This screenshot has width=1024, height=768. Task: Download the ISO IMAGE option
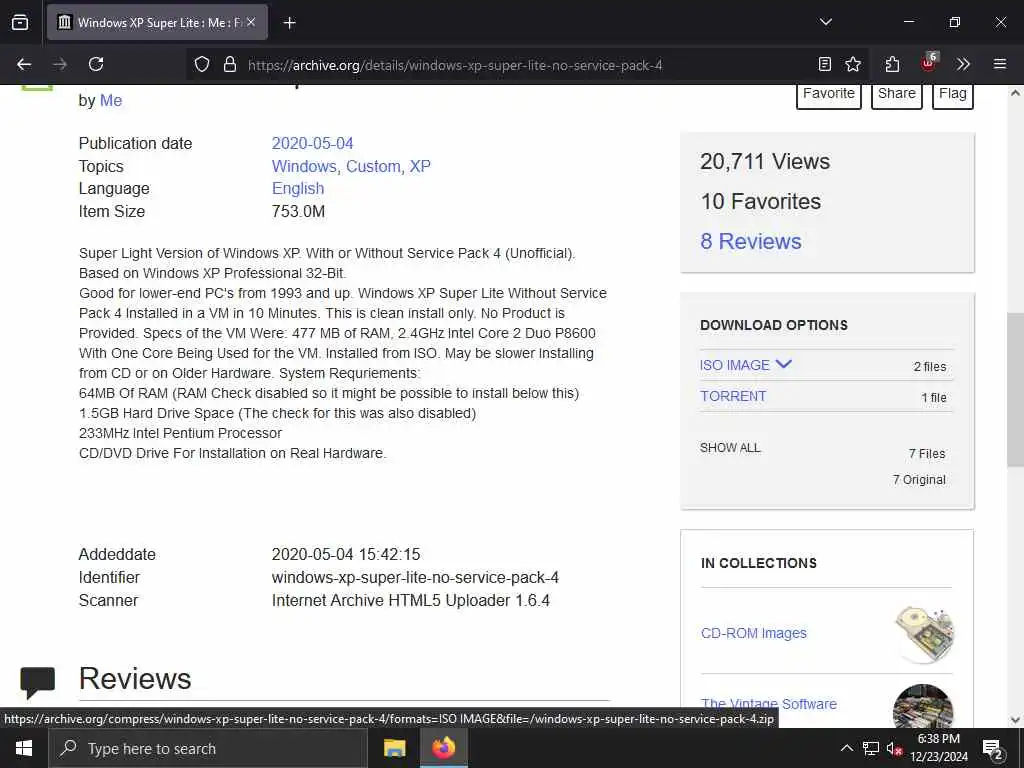pos(735,365)
